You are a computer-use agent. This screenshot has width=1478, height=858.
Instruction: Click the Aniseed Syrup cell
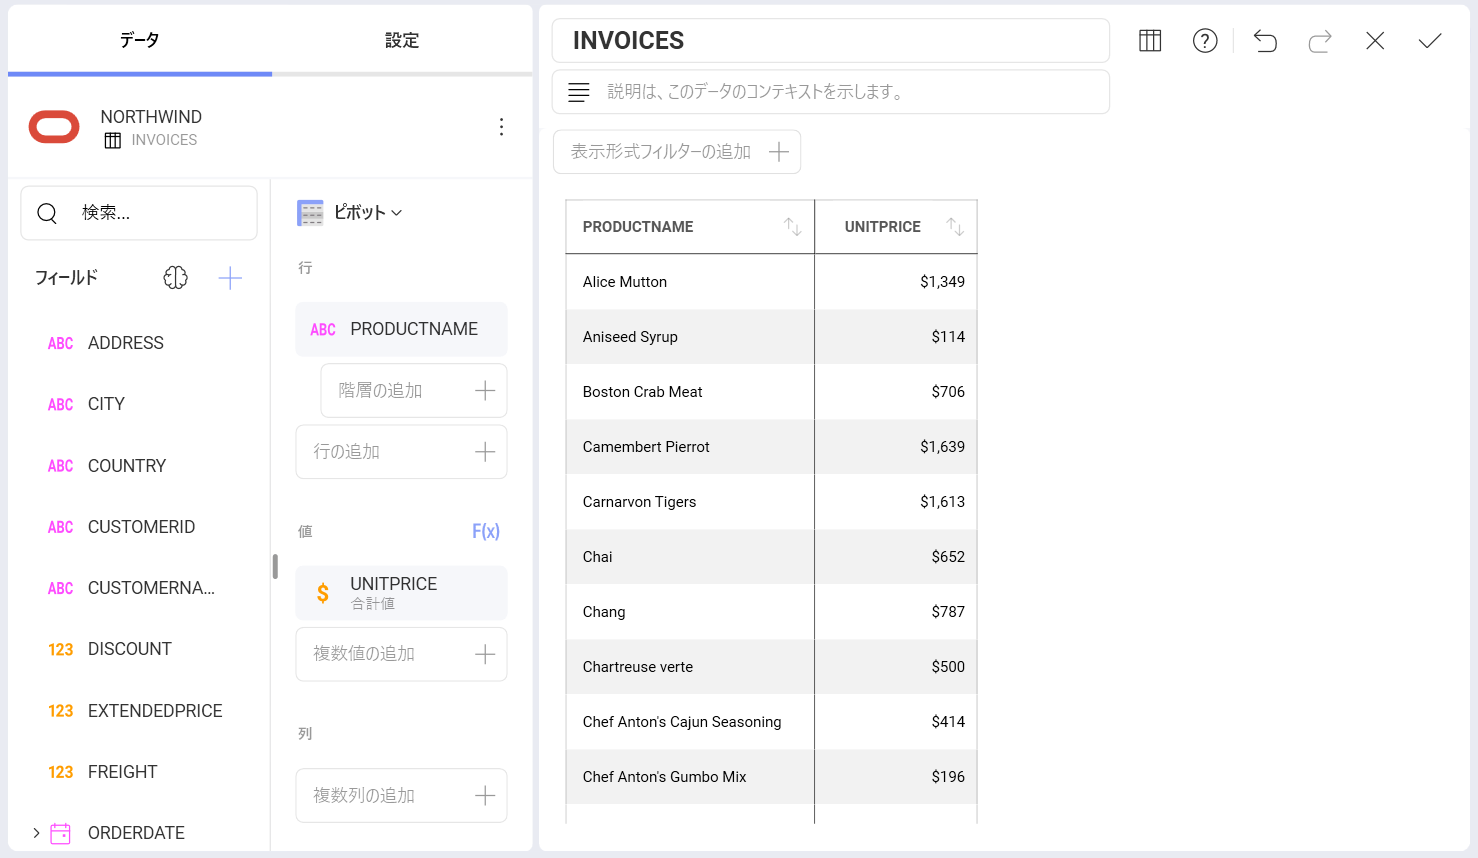pos(690,337)
